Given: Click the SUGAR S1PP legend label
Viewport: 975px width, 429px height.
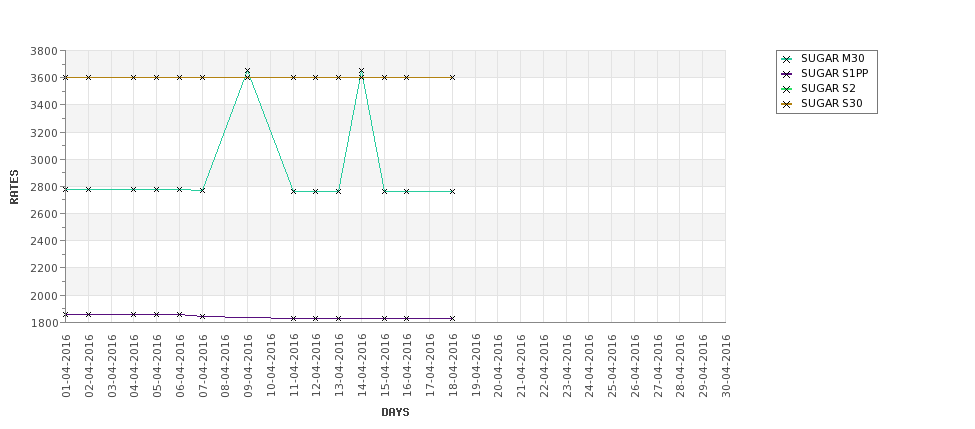Looking at the screenshot, I should (x=834, y=73).
